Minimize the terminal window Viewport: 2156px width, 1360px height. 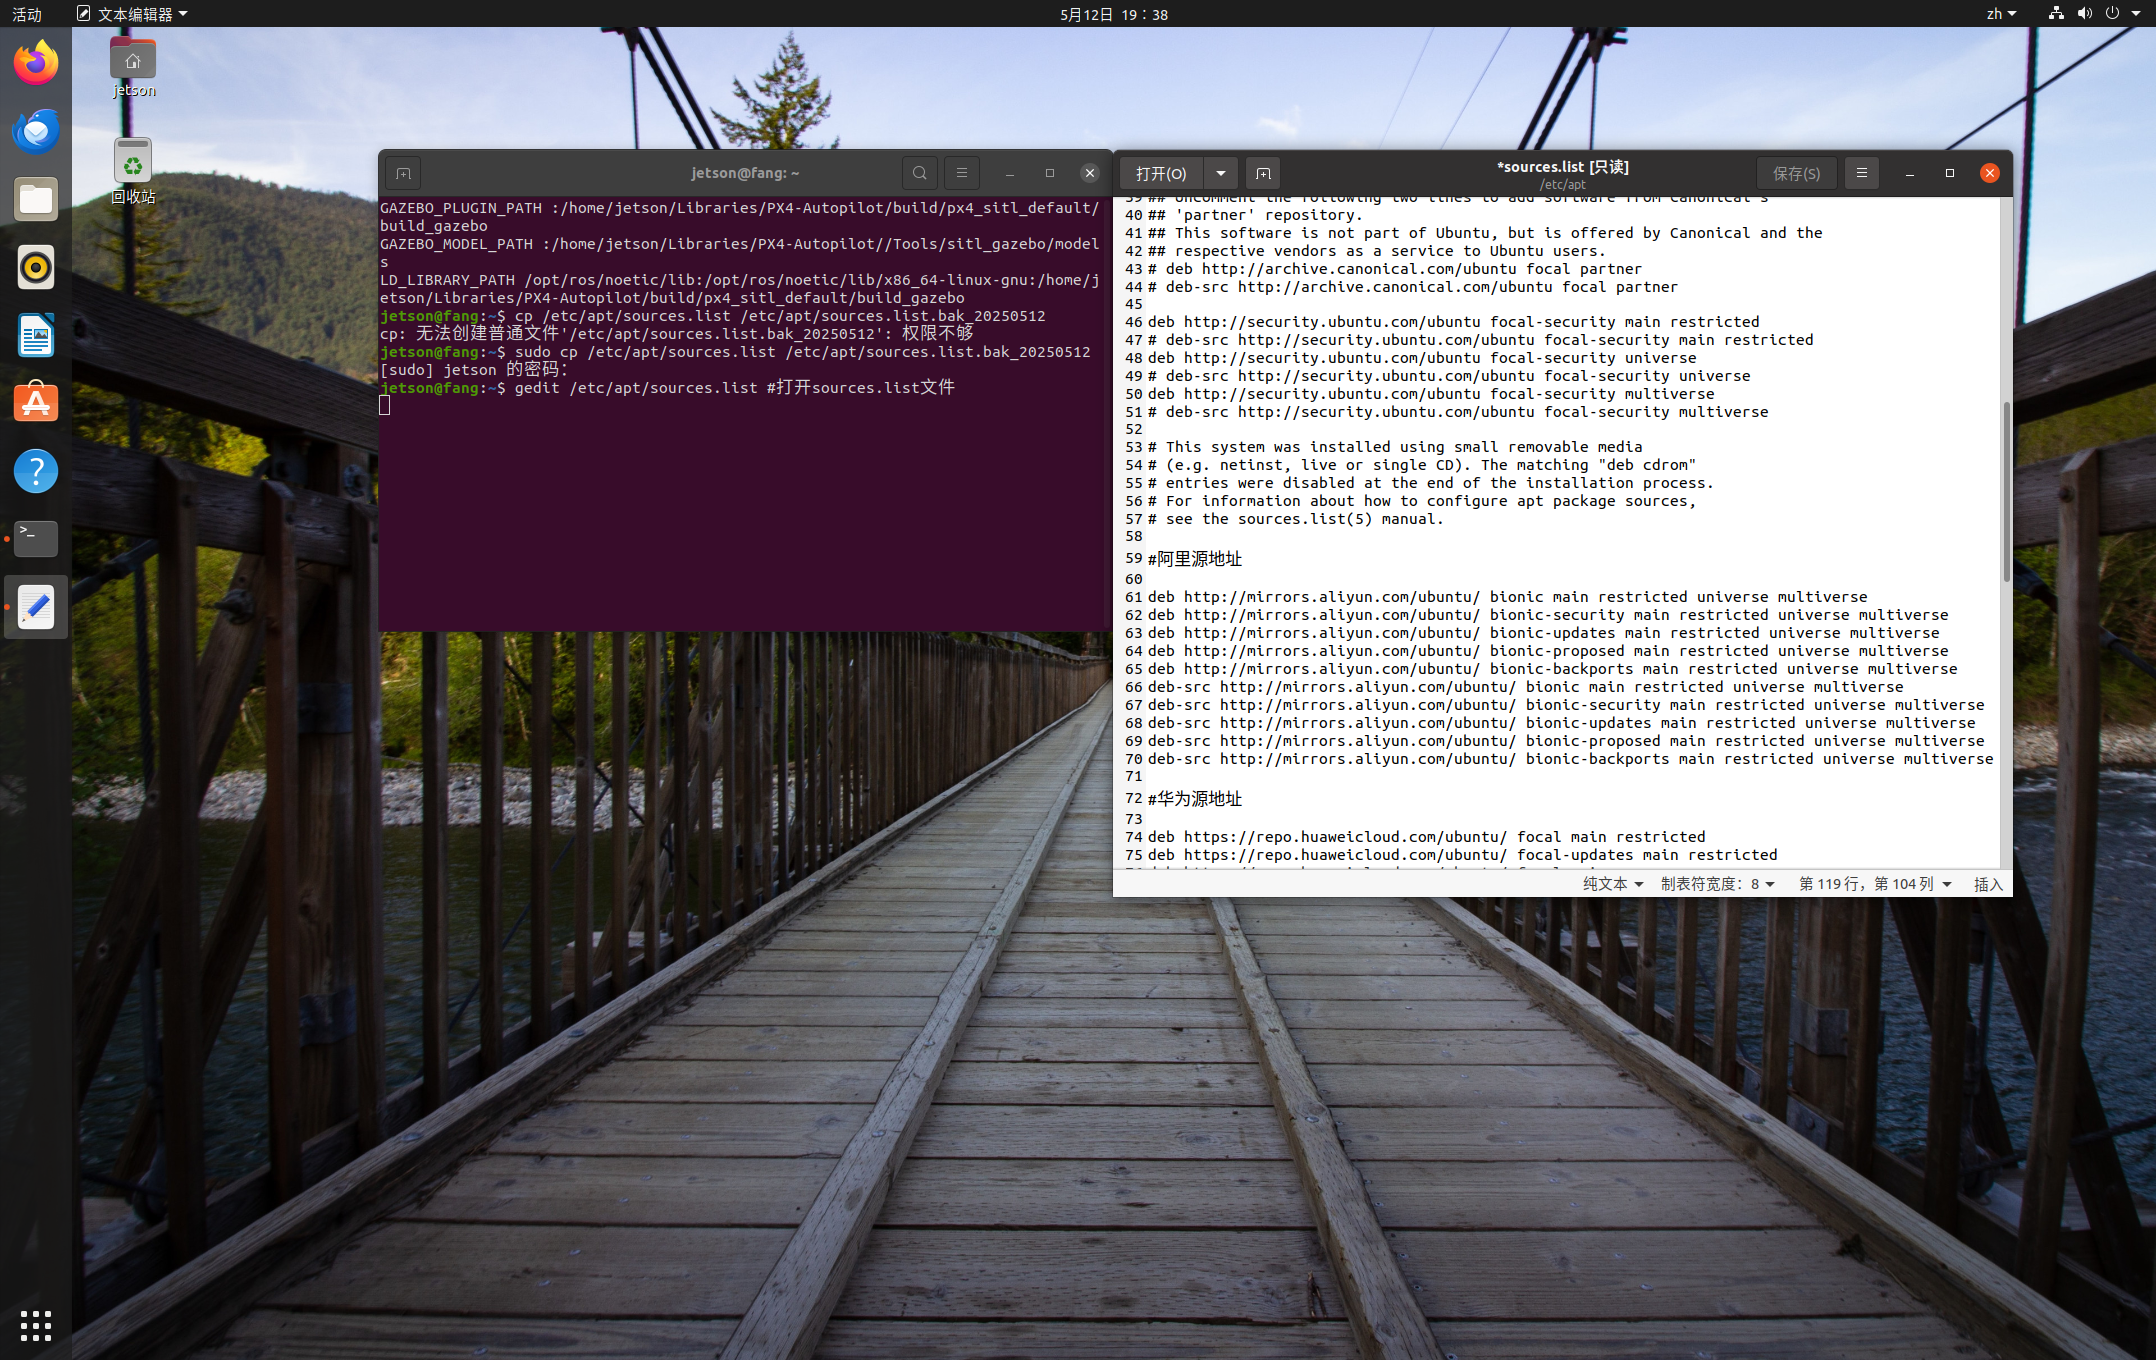1010,173
